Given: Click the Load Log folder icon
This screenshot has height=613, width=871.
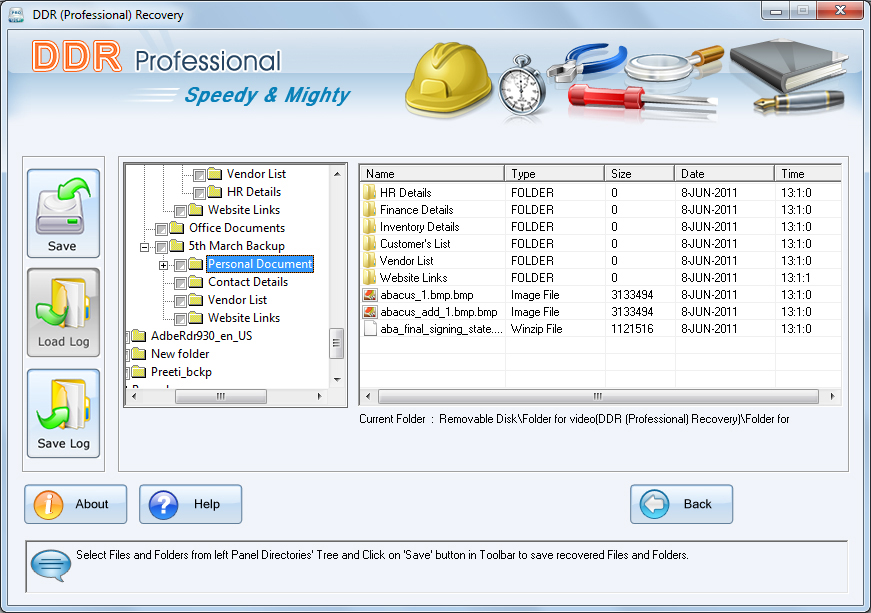Looking at the screenshot, I should tap(63, 303).
